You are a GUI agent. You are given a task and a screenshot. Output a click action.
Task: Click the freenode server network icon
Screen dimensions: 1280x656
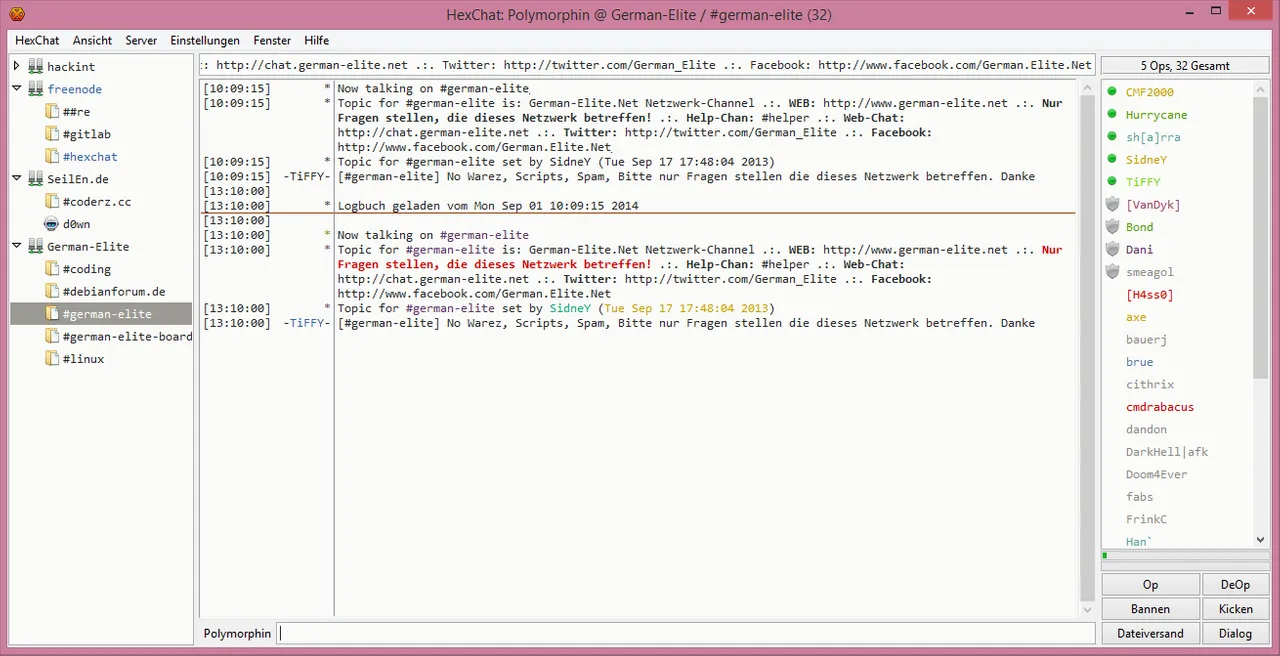36,89
